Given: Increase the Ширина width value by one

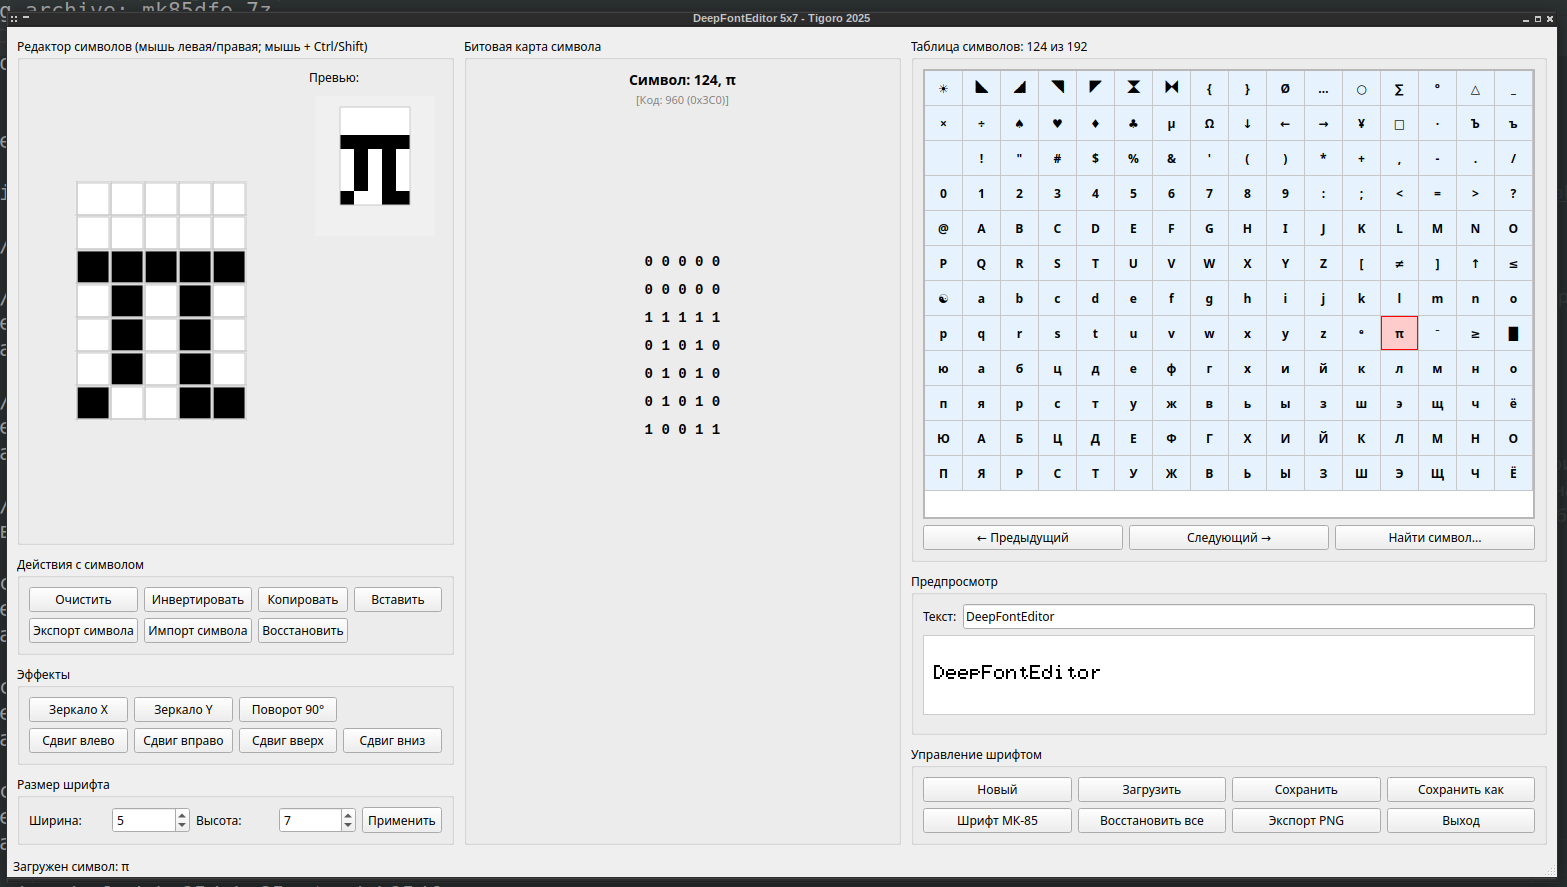Looking at the screenshot, I should [x=182, y=815].
